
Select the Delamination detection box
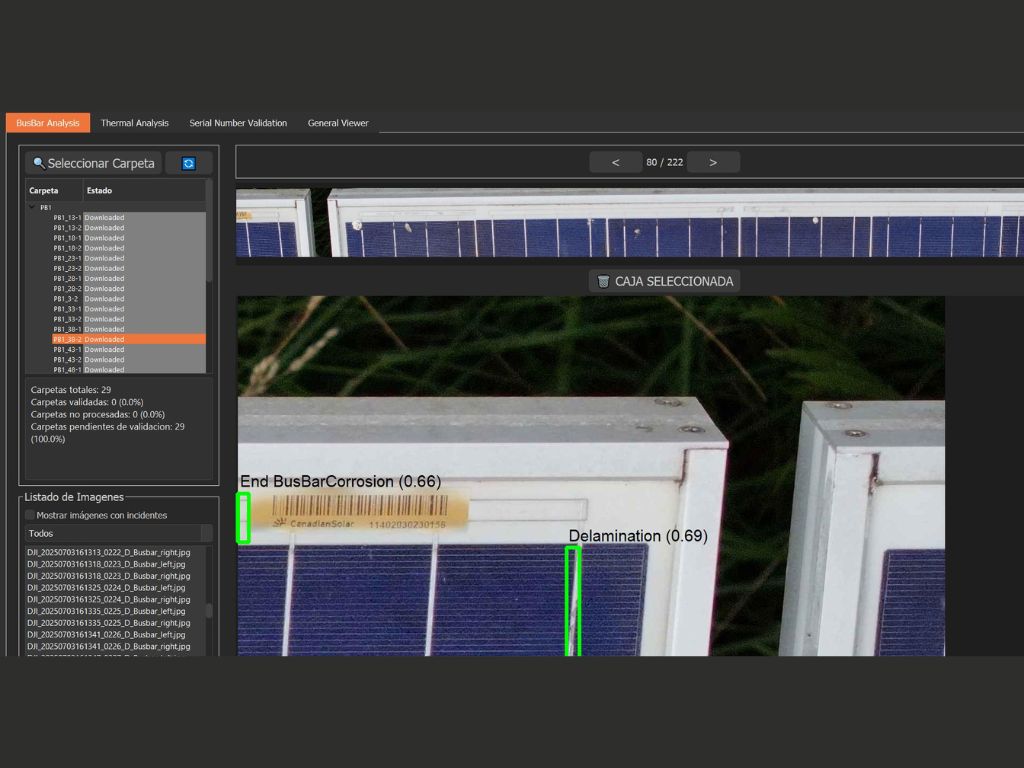(x=573, y=600)
